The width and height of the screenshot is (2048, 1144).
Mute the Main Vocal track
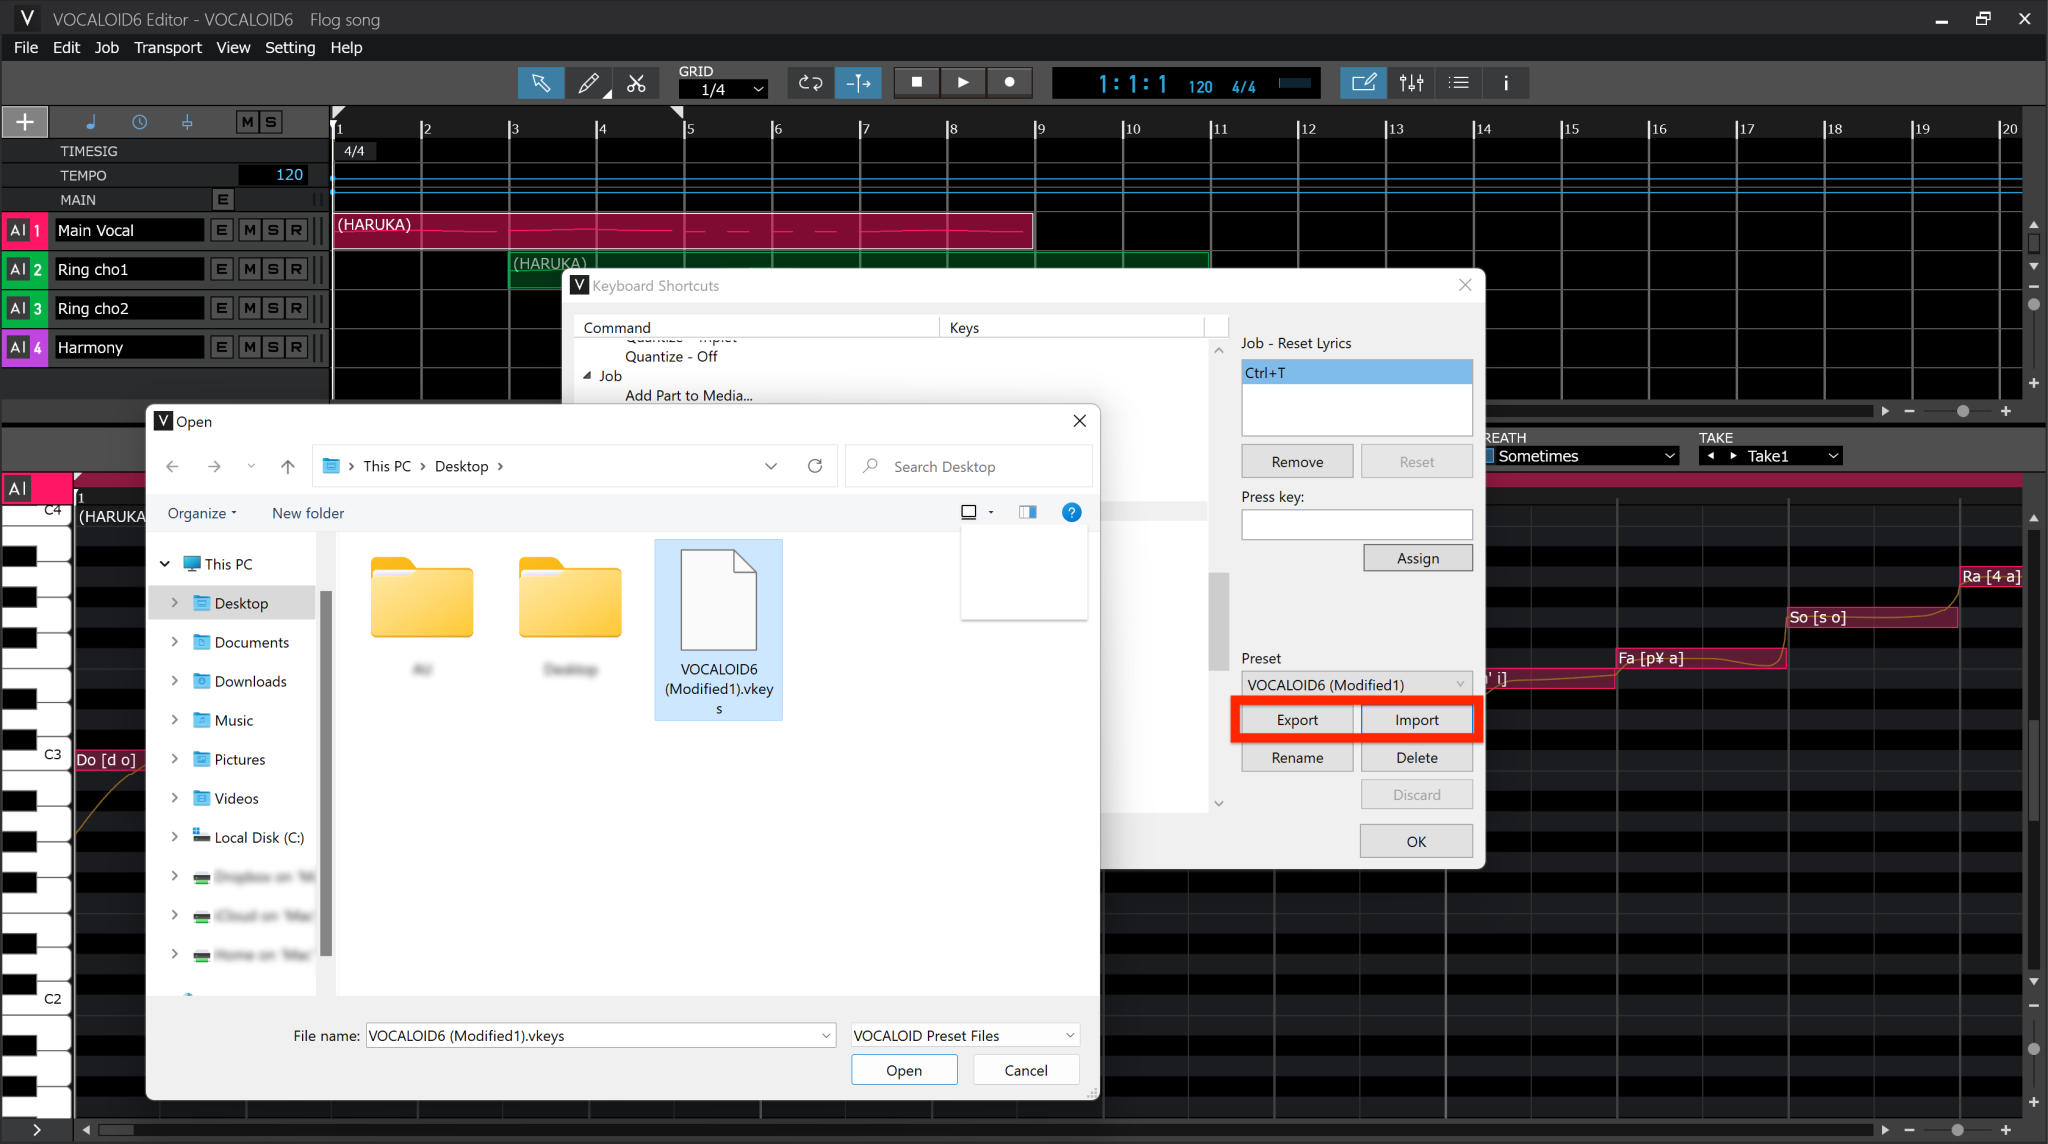249,229
